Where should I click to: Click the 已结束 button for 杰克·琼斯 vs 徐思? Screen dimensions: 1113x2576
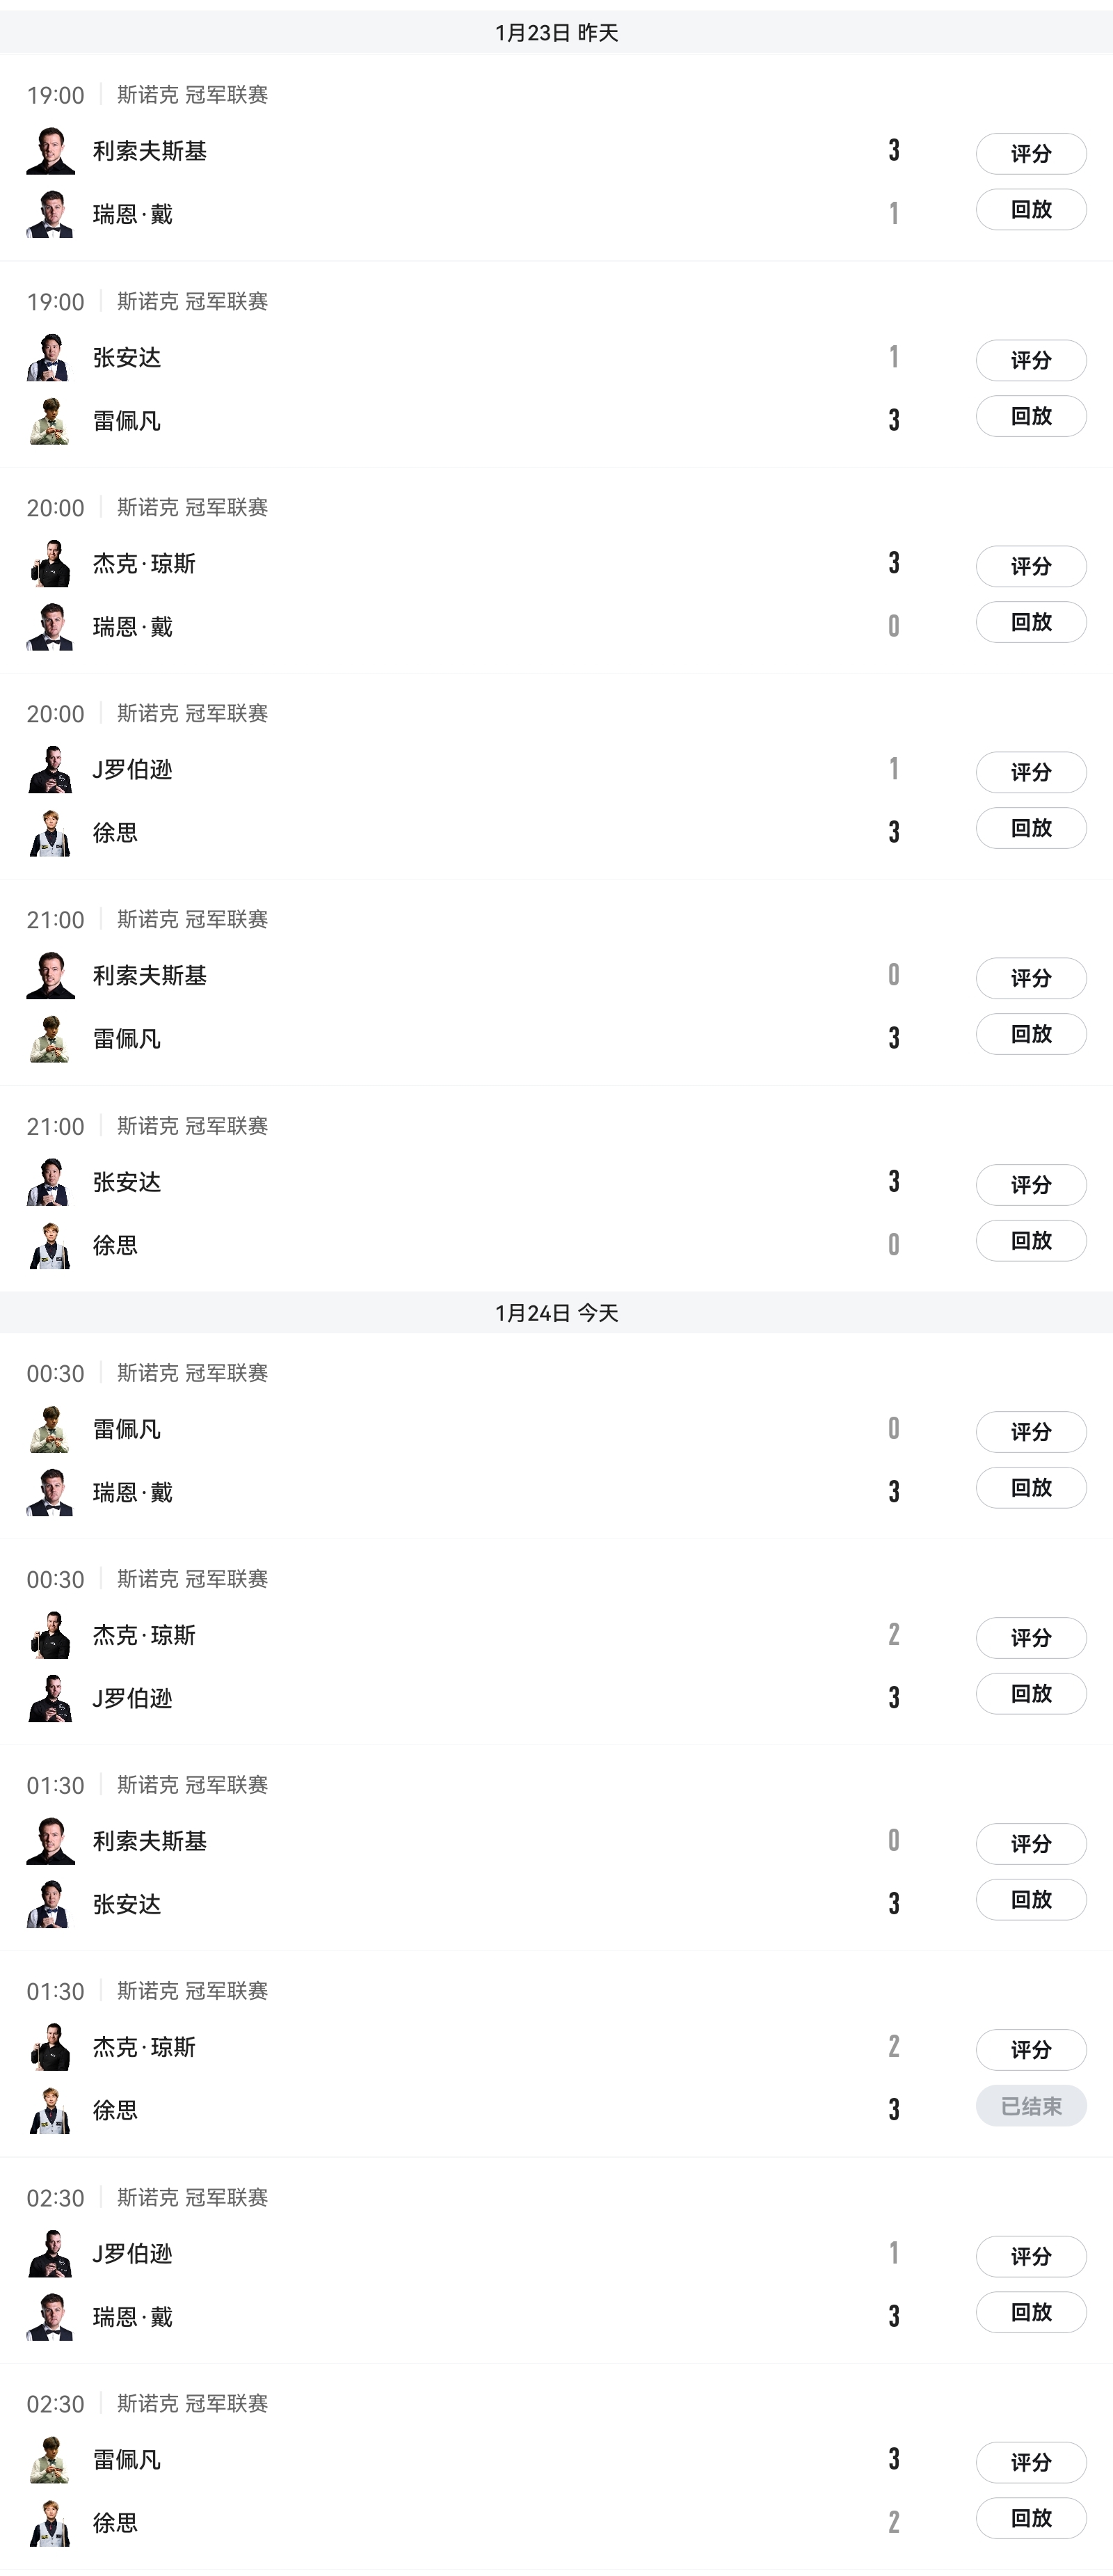click(x=1030, y=2106)
